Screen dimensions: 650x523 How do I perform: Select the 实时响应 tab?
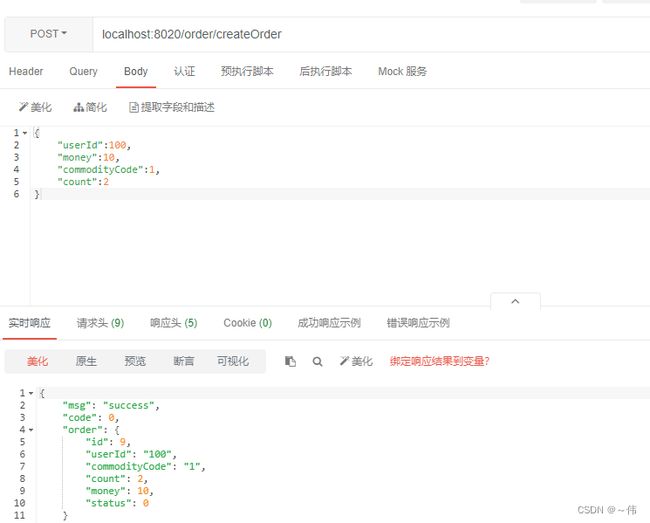point(29,323)
